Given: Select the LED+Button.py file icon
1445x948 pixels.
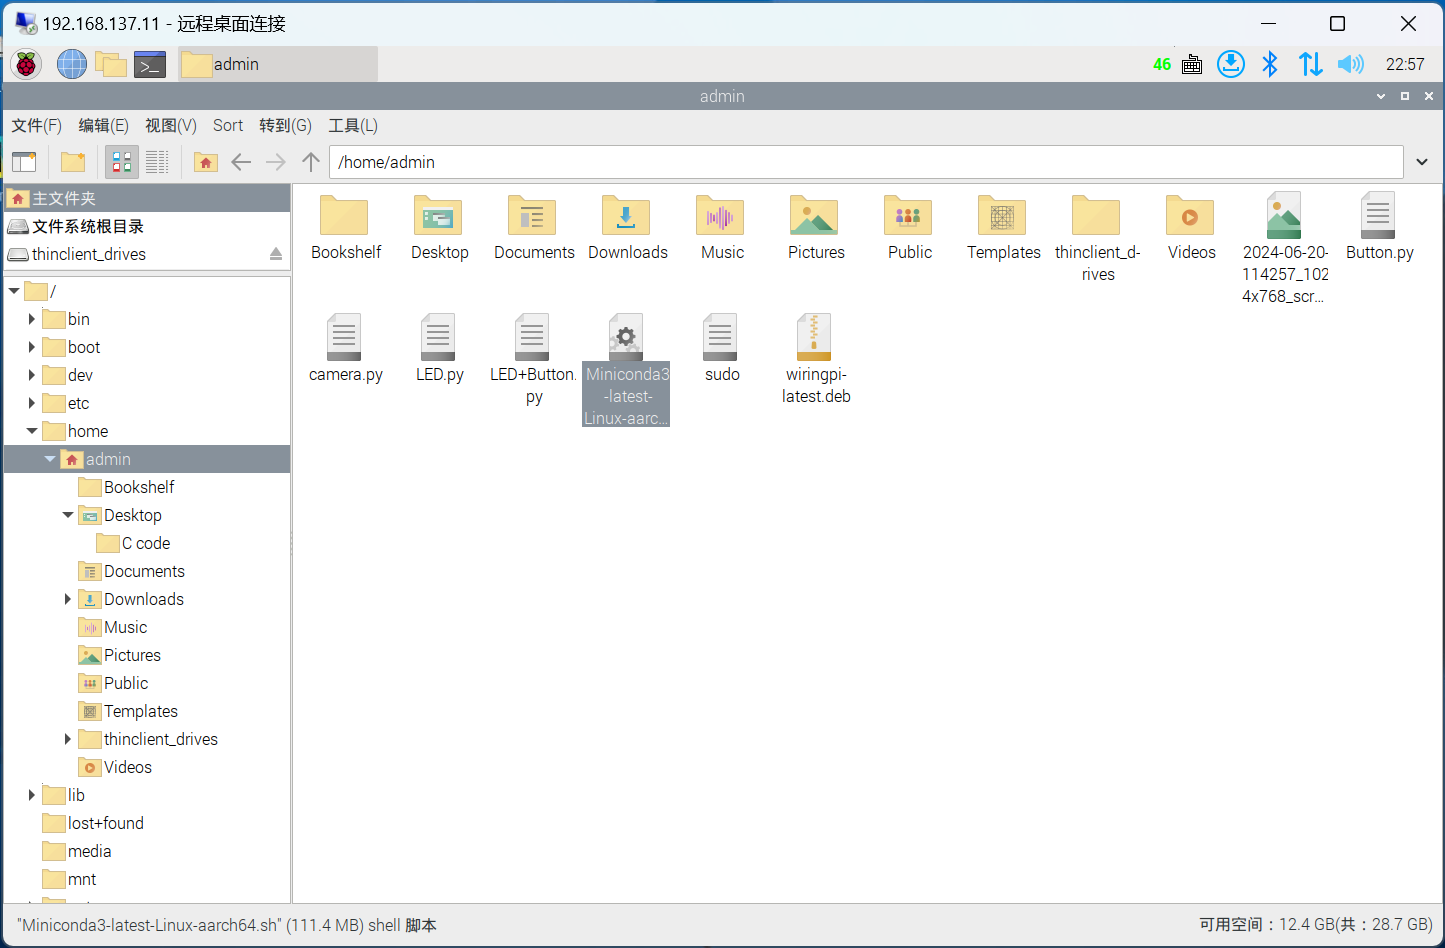Looking at the screenshot, I should click(x=533, y=337).
